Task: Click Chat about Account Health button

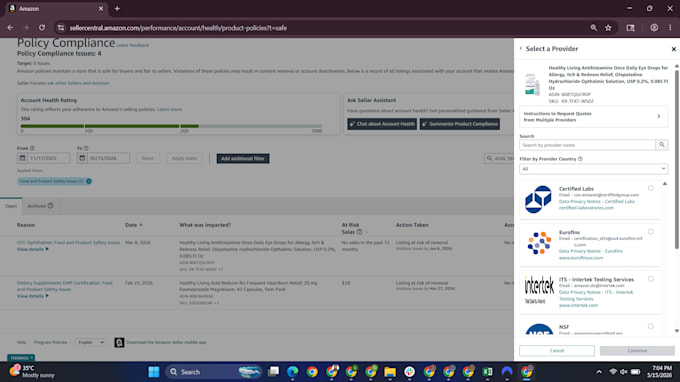Action: (x=382, y=124)
